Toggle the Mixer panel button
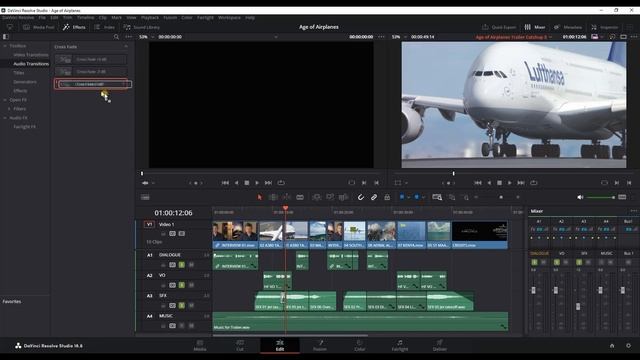 (535, 27)
